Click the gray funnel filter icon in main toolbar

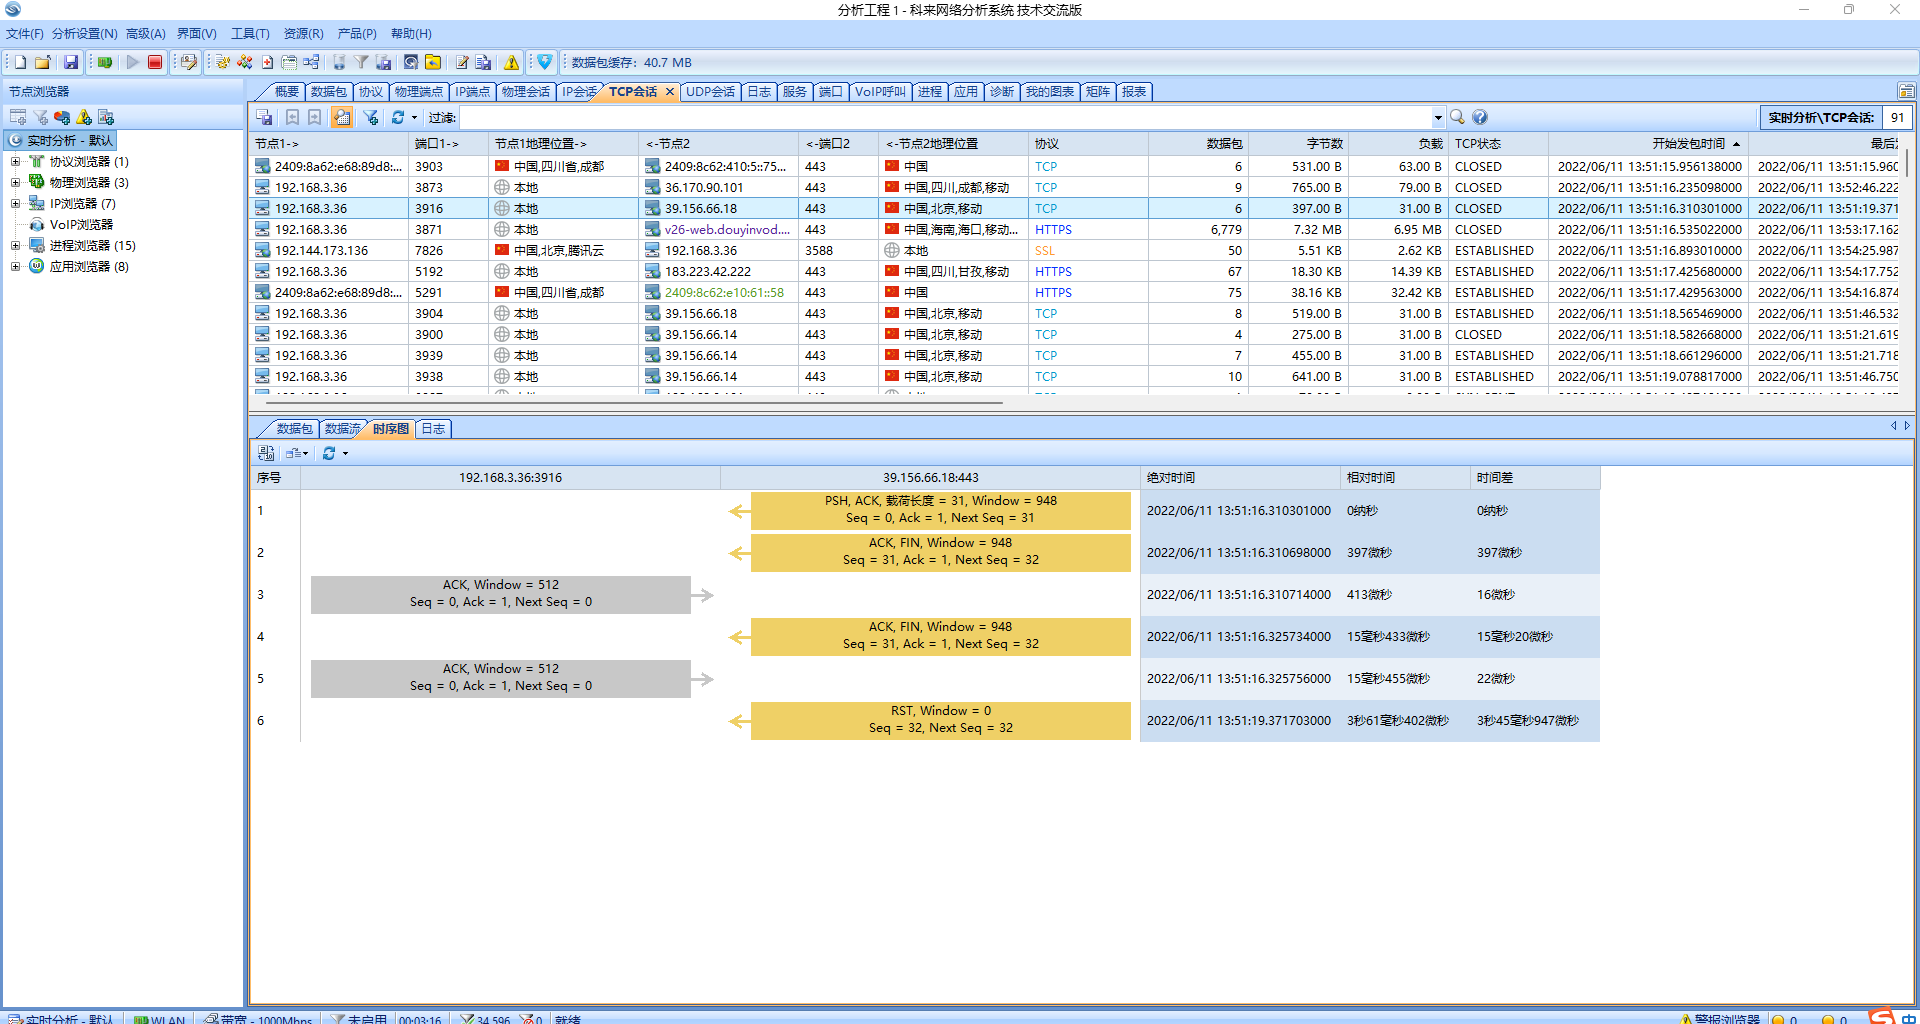(361, 62)
